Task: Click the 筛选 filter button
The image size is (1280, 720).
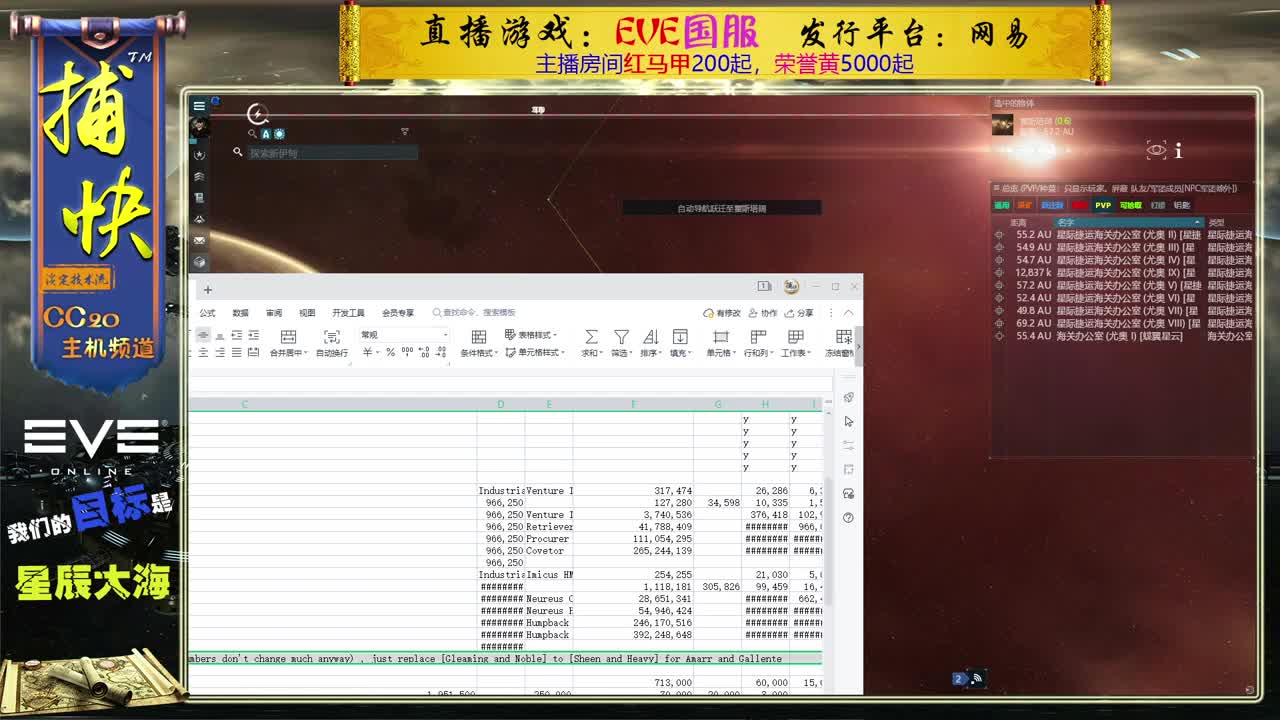Action: pos(621,343)
